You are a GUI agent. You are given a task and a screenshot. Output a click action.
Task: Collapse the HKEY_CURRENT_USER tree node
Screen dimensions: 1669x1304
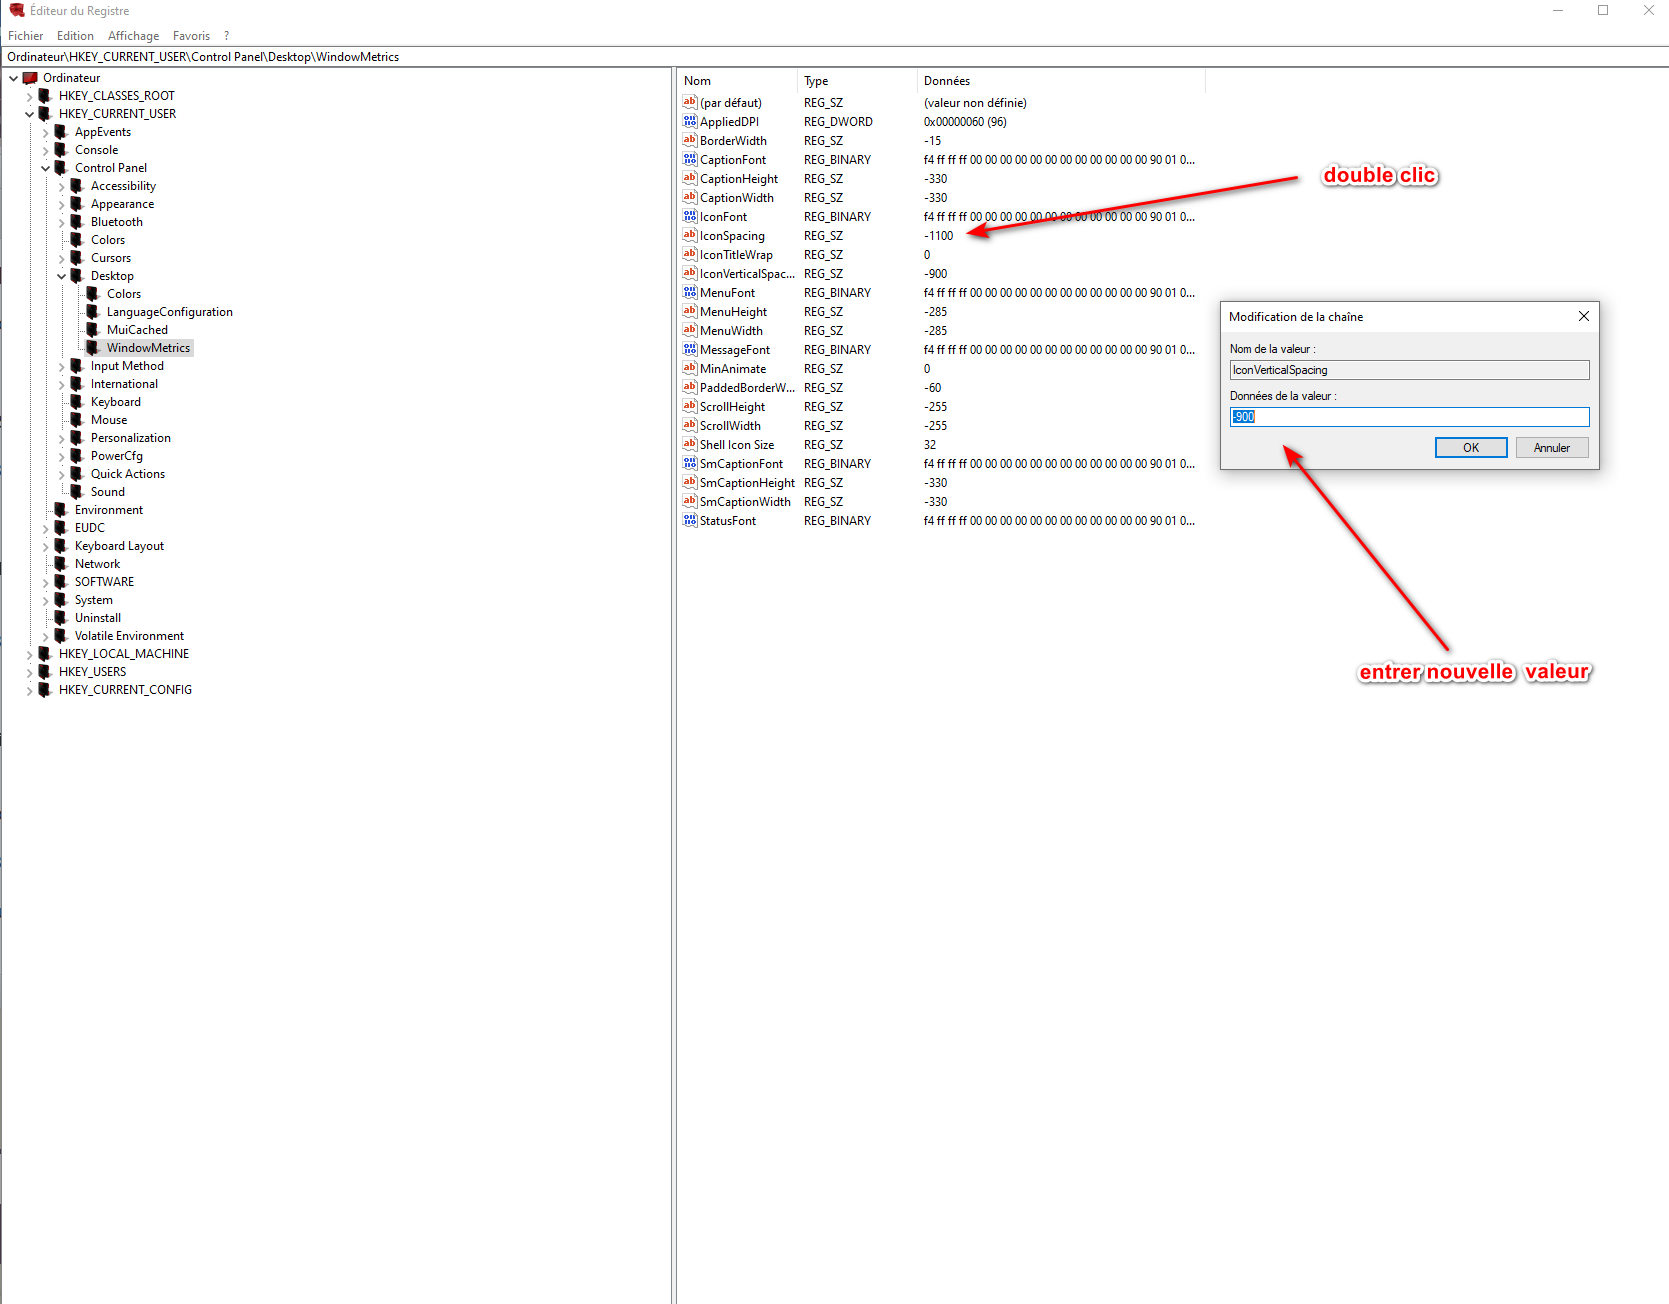click(29, 114)
